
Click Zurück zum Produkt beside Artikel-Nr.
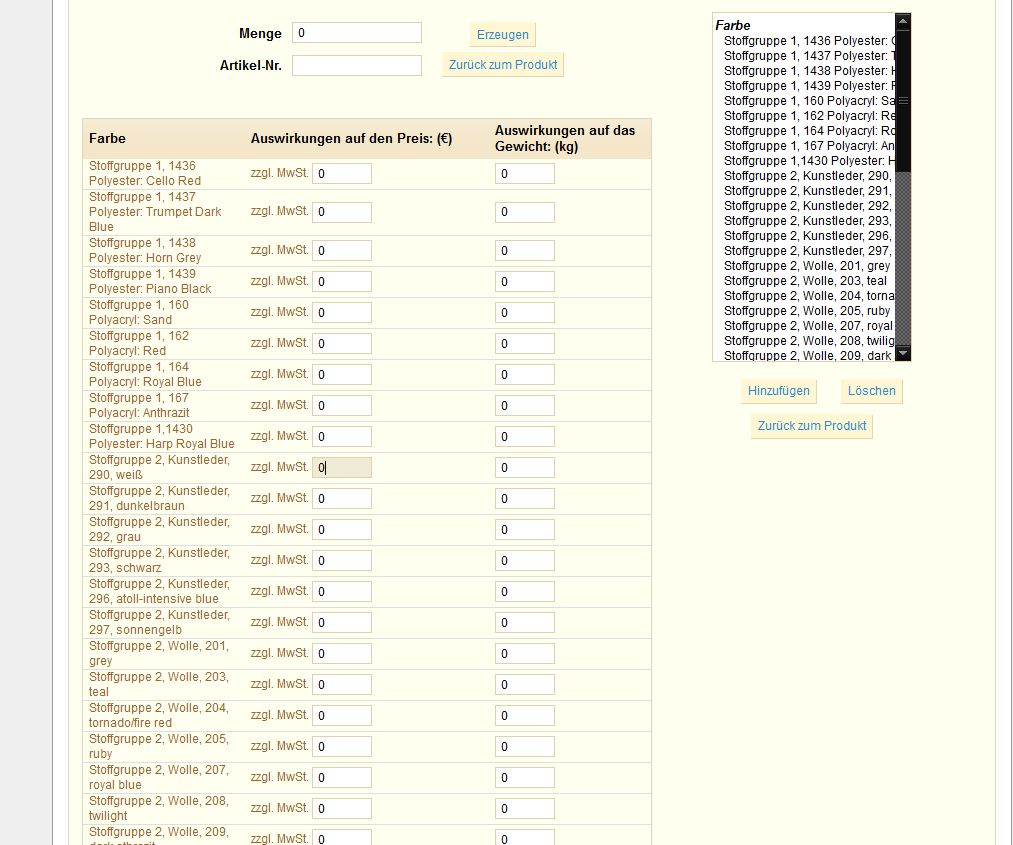pyautogui.click(x=503, y=65)
